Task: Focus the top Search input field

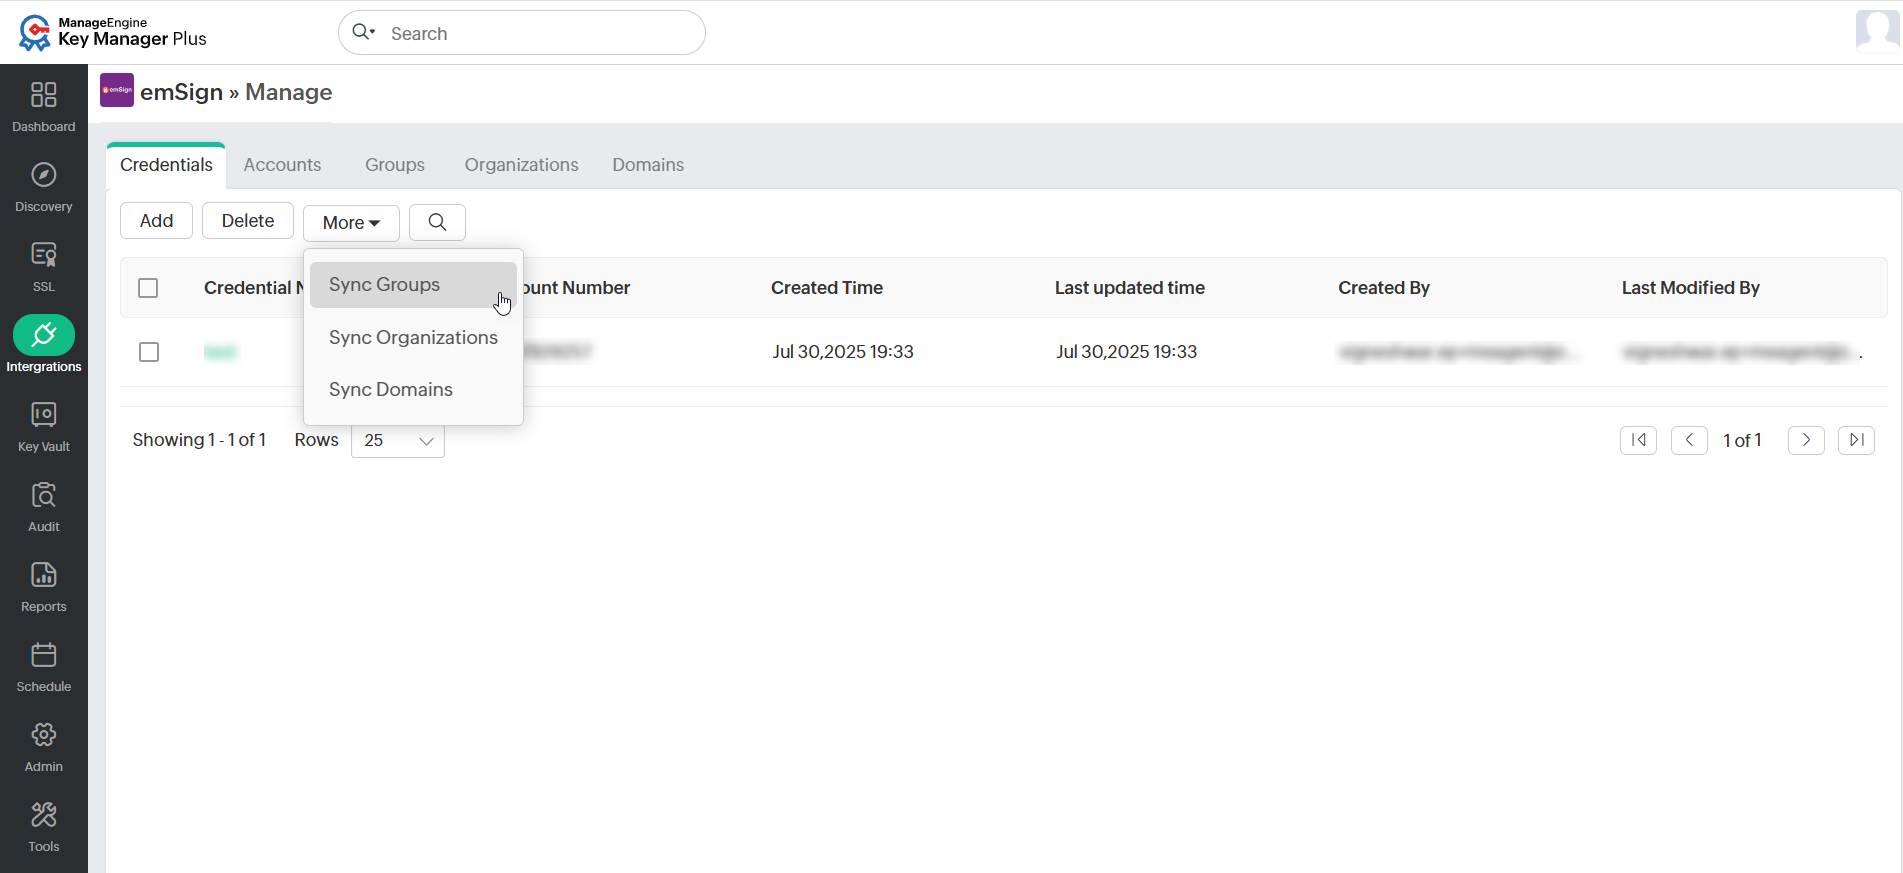Action: tap(522, 33)
